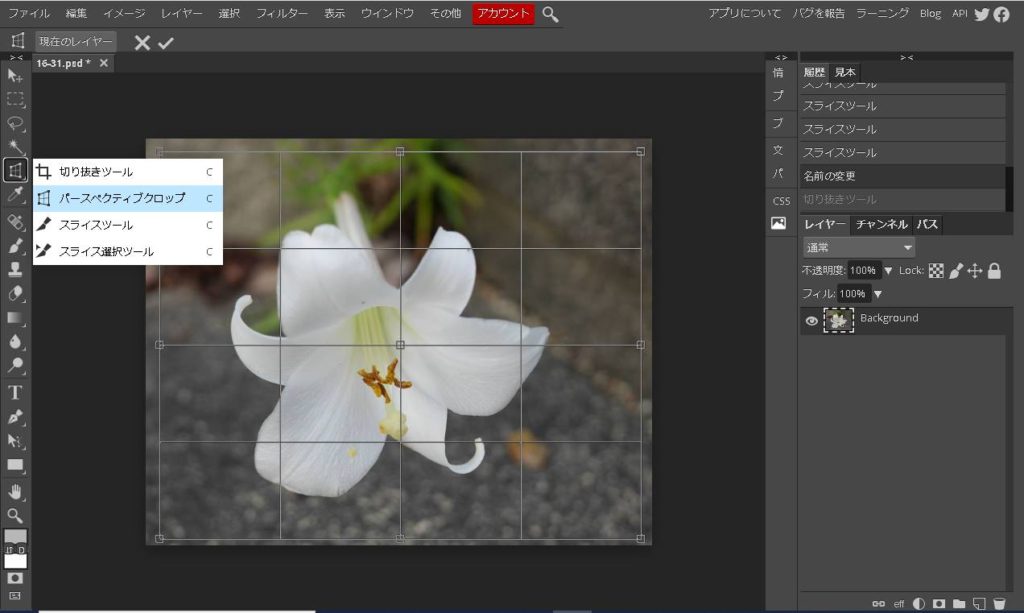Switch to the チャンネル tab

[881, 224]
